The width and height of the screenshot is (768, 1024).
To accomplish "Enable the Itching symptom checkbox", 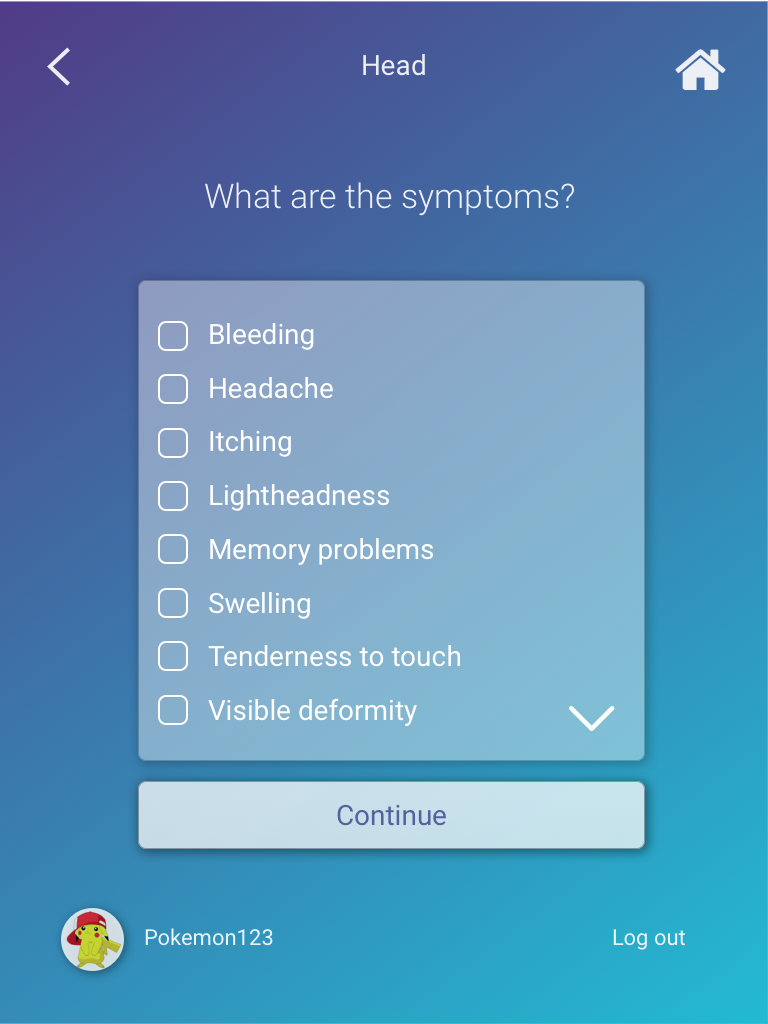I will 173,443.
